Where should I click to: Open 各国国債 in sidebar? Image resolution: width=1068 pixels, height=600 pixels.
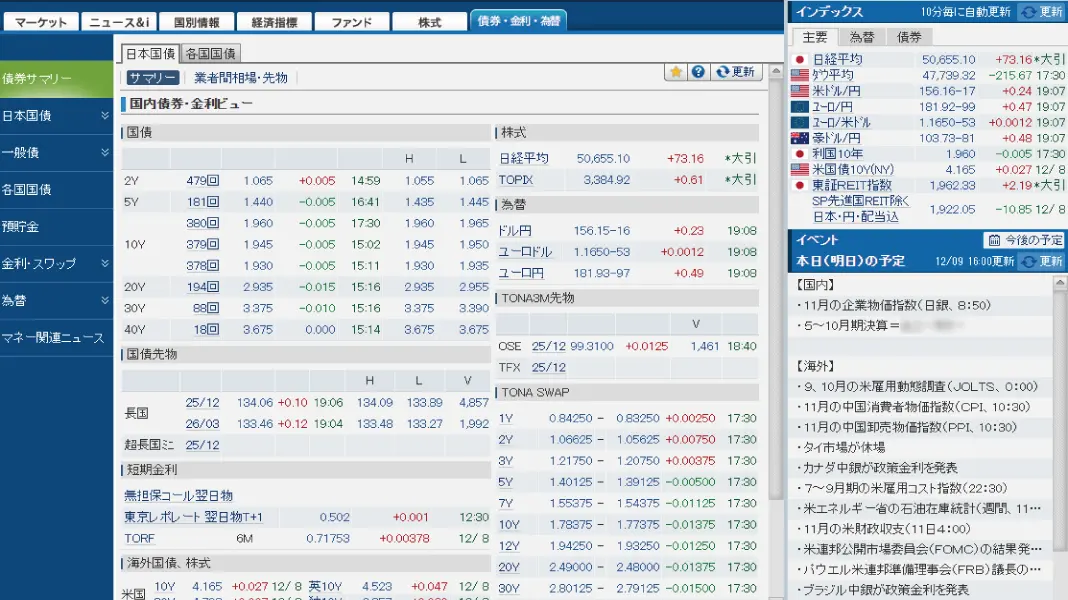[x=57, y=189]
